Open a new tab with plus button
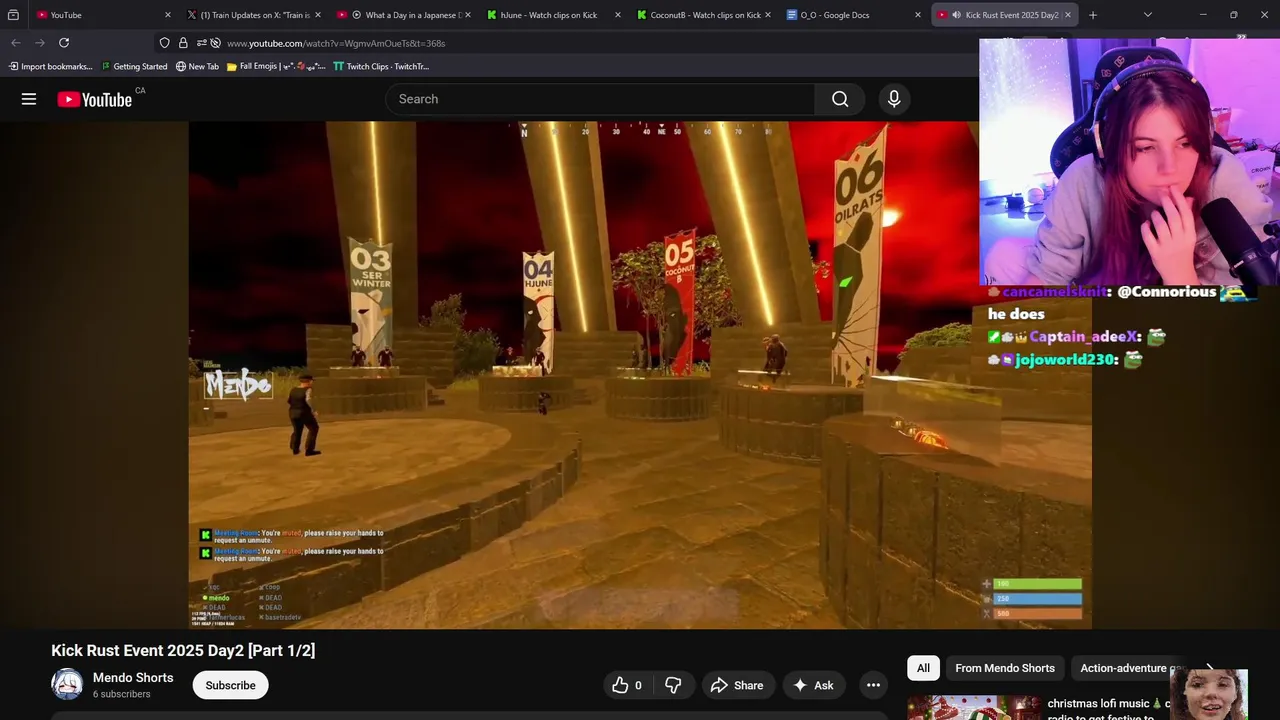Viewport: 1280px width, 720px height. (x=1093, y=15)
